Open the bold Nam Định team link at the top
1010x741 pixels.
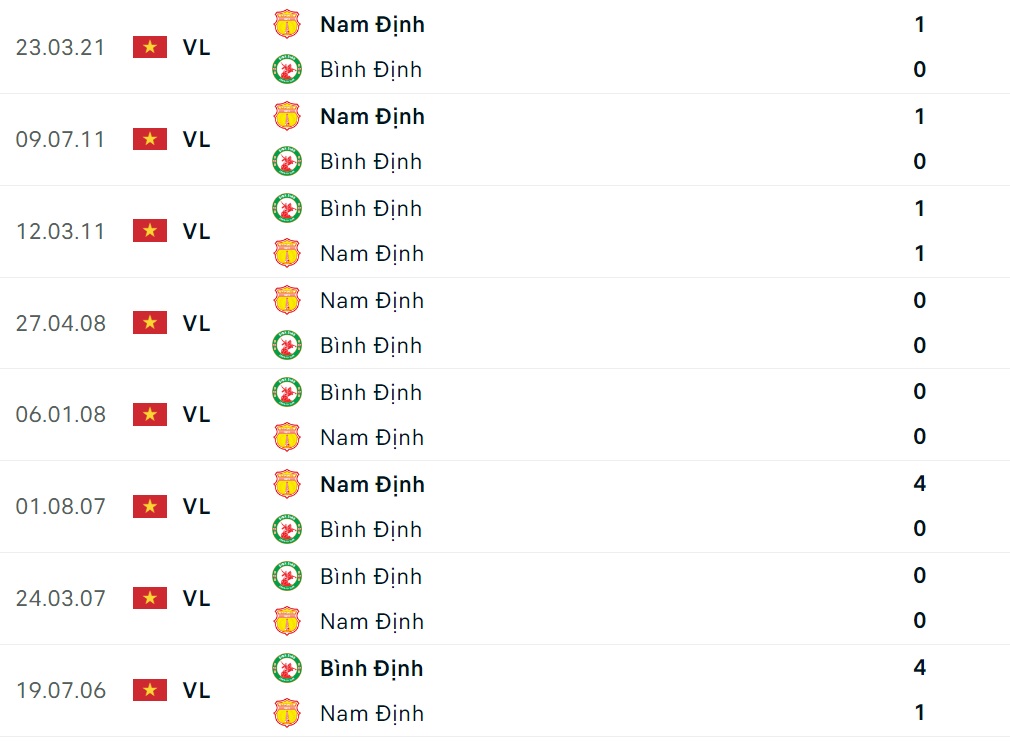click(x=372, y=24)
